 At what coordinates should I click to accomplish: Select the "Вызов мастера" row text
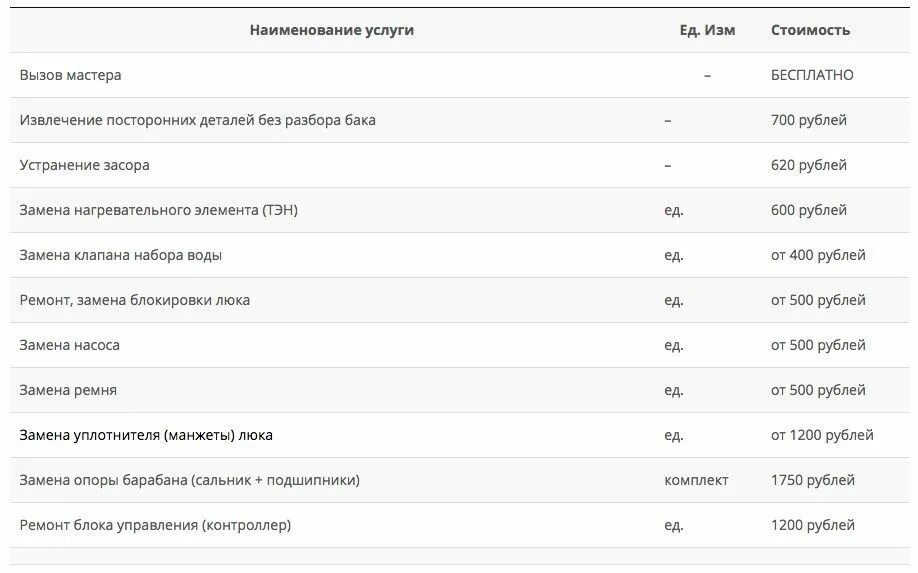point(70,75)
